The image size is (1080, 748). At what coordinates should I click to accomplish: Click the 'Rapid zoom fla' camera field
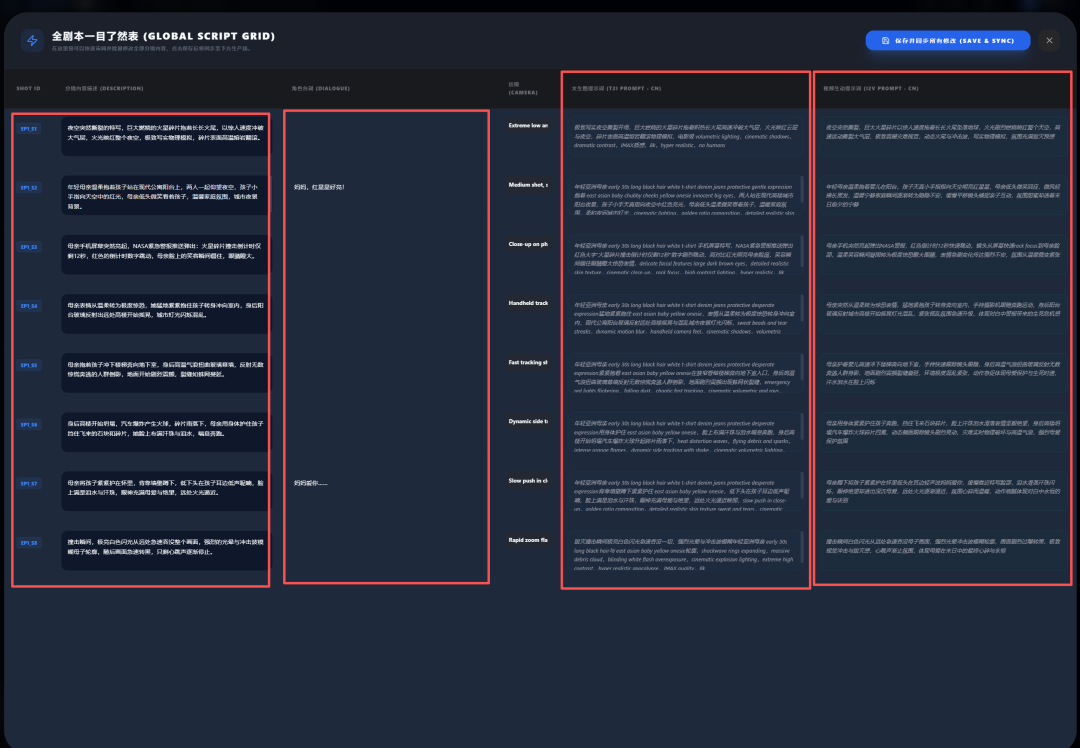pos(528,540)
